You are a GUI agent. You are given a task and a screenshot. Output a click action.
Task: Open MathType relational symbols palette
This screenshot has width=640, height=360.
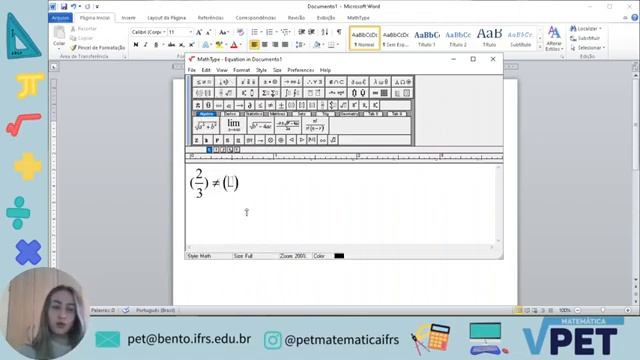tap(203, 82)
